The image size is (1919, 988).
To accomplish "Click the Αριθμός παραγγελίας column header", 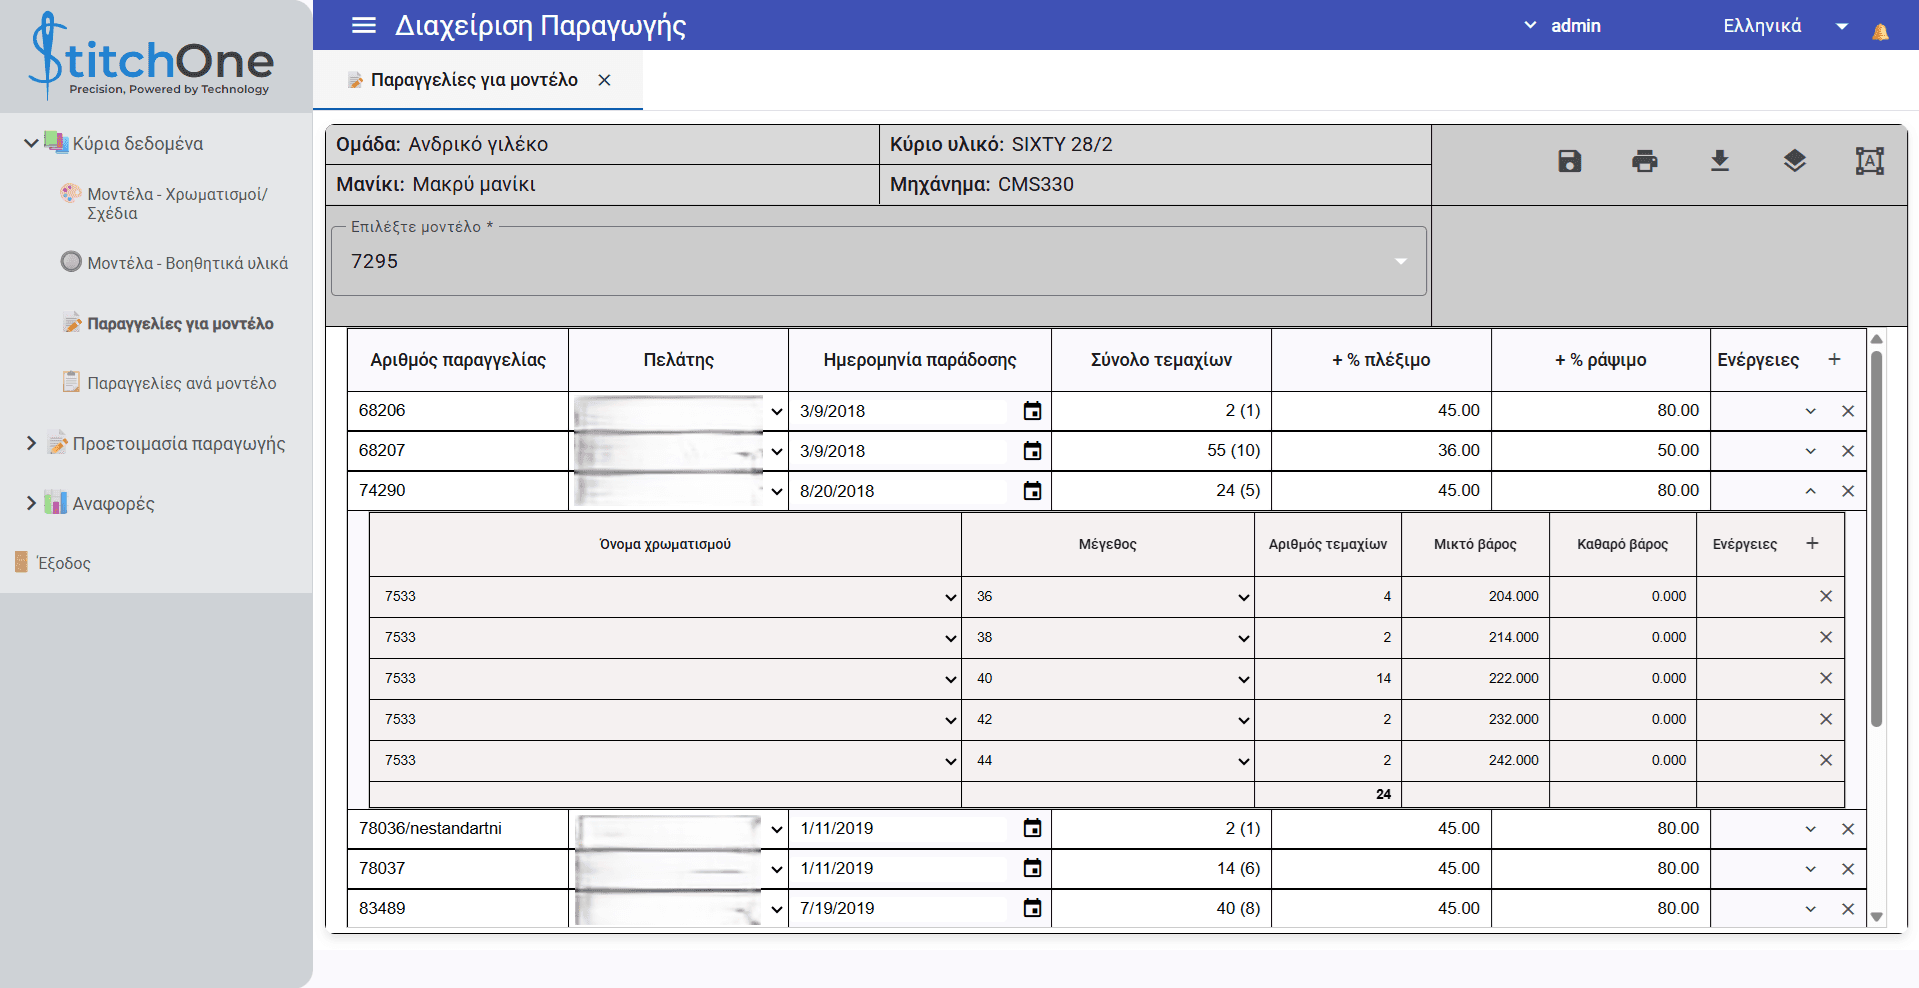I will click(458, 360).
